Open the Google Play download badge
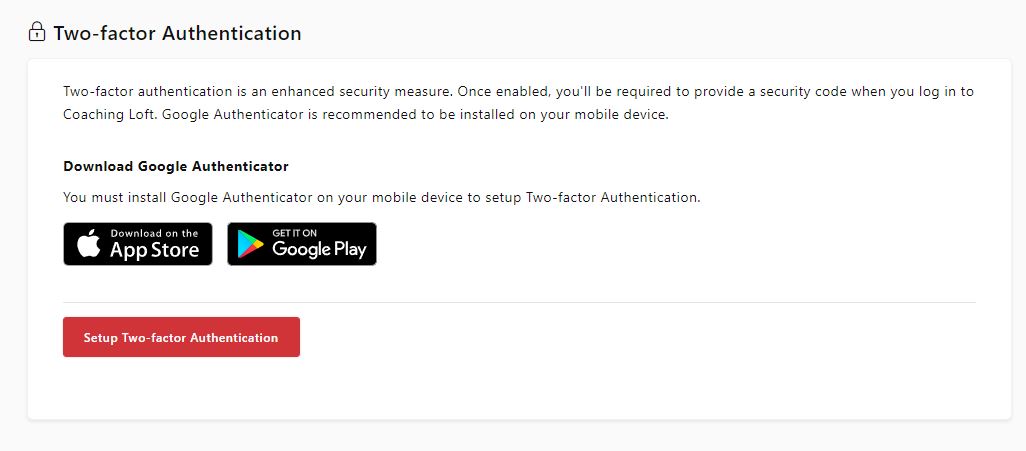 point(302,244)
